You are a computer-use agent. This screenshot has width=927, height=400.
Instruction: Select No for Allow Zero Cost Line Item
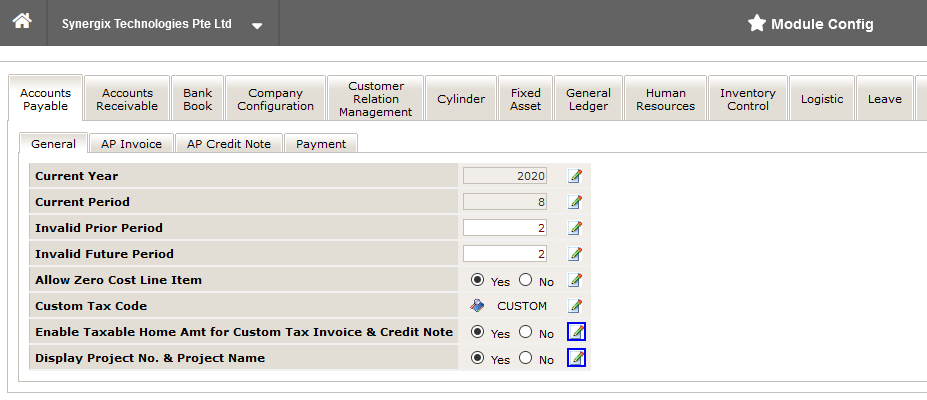pyautogui.click(x=526, y=279)
